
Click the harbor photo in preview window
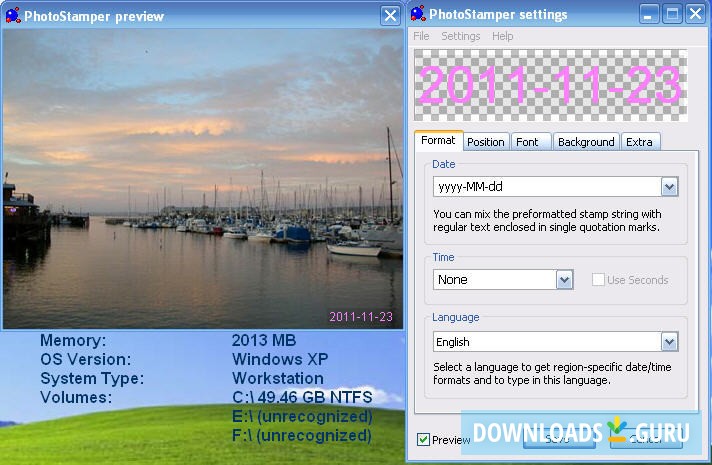[x=203, y=179]
